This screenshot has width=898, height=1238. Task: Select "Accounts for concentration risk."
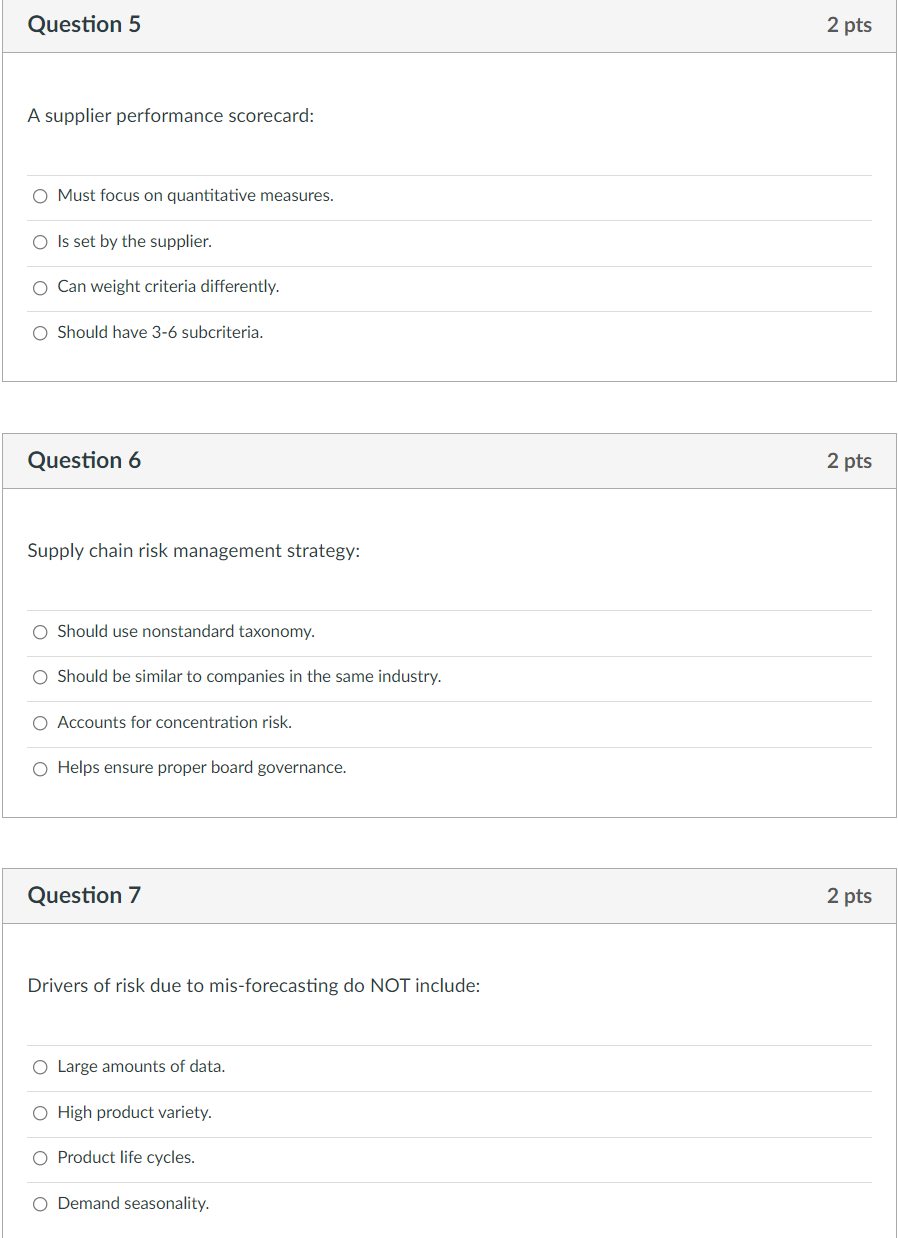coord(40,722)
